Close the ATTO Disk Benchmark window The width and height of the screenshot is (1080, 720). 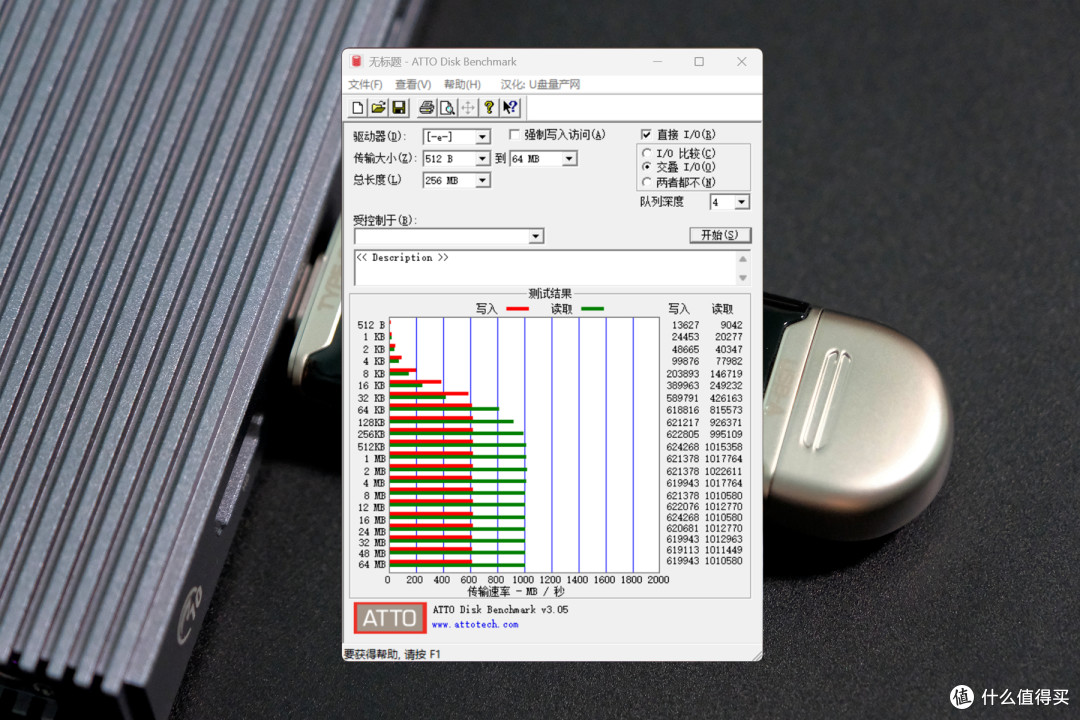pyautogui.click(x=742, y=62)
